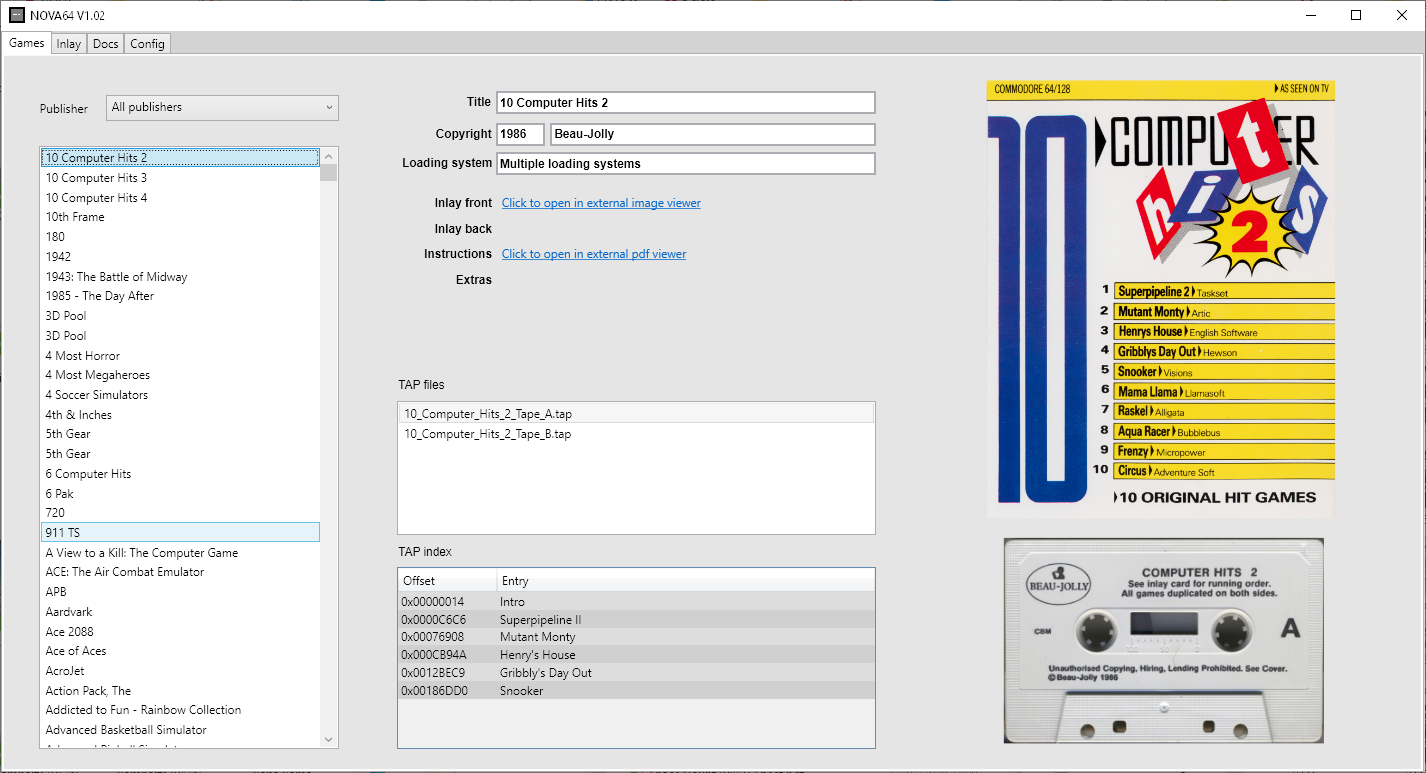Viewport: 1426px width, 773px height.
Task: Open the Docs tab
Action: tap(106, 44)
